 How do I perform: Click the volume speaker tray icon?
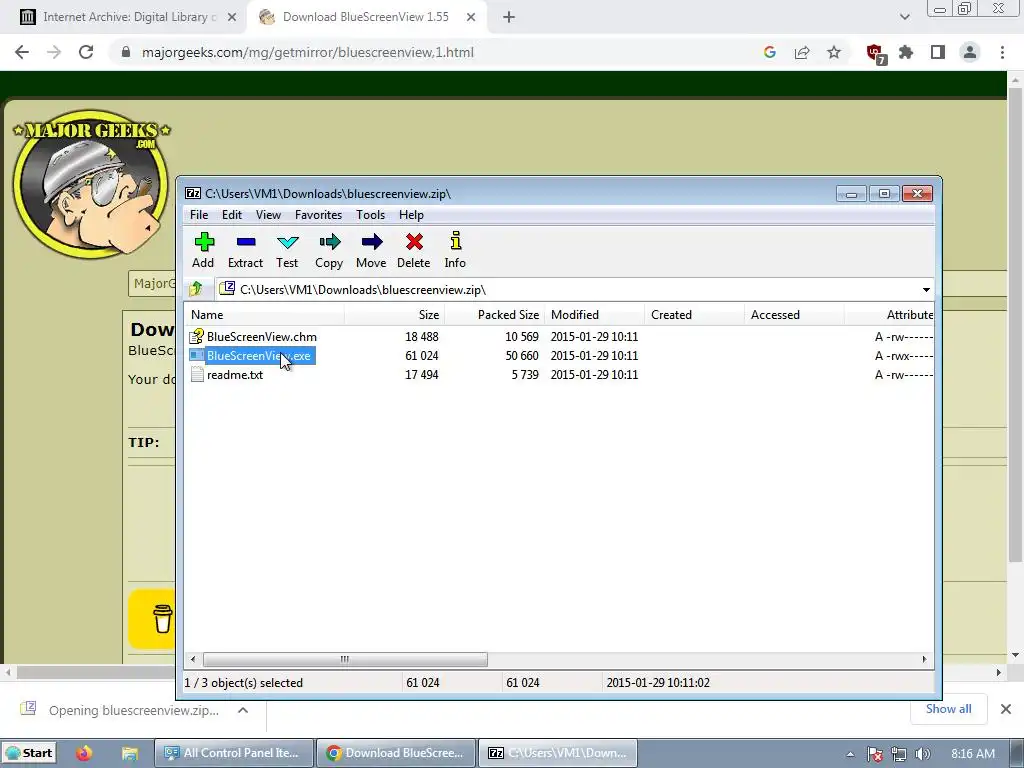click(922, 754)
